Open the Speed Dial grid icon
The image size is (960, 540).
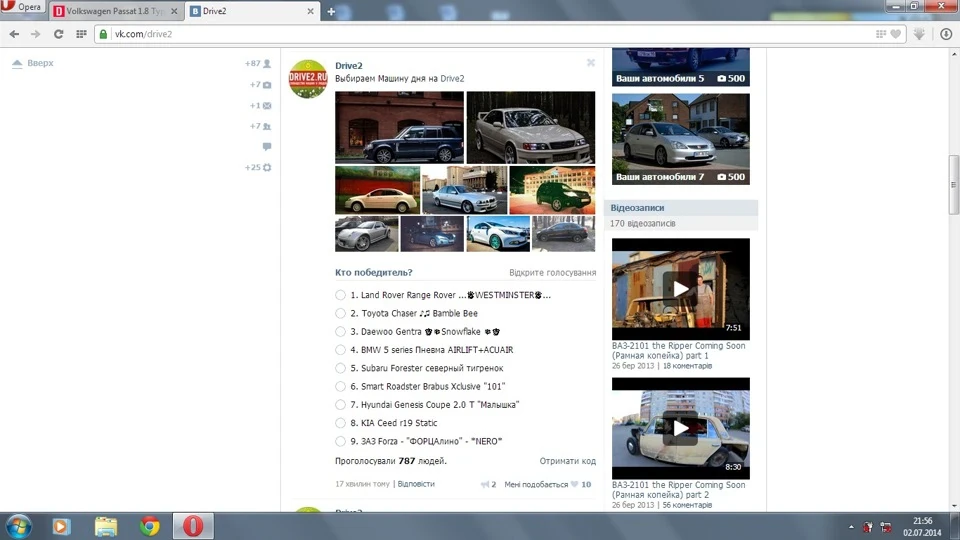click(81, 34)
